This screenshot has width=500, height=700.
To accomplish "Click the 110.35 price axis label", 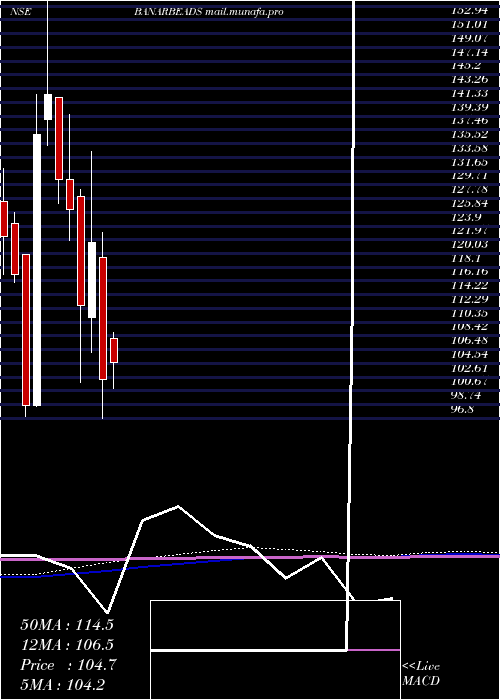I will (468, 313).
